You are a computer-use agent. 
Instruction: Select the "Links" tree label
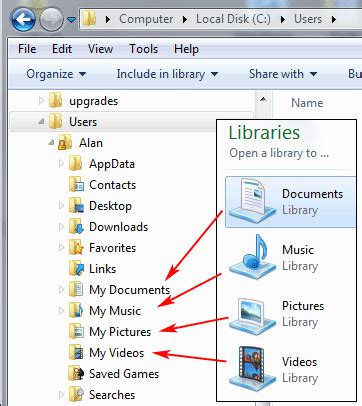(103, 269)
